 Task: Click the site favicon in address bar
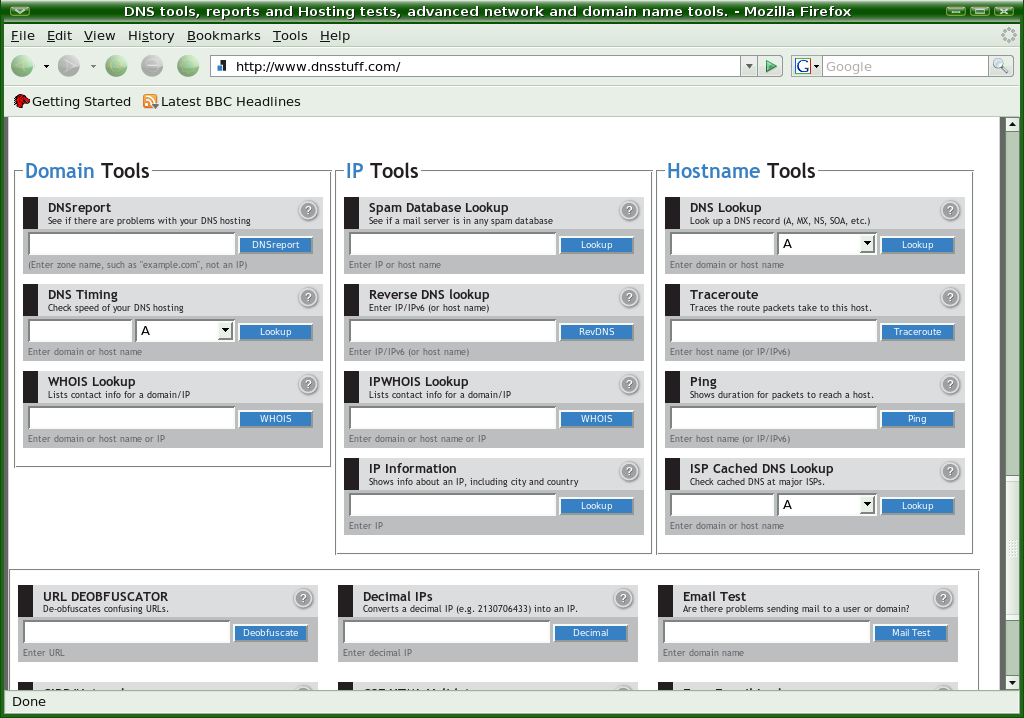222,66
